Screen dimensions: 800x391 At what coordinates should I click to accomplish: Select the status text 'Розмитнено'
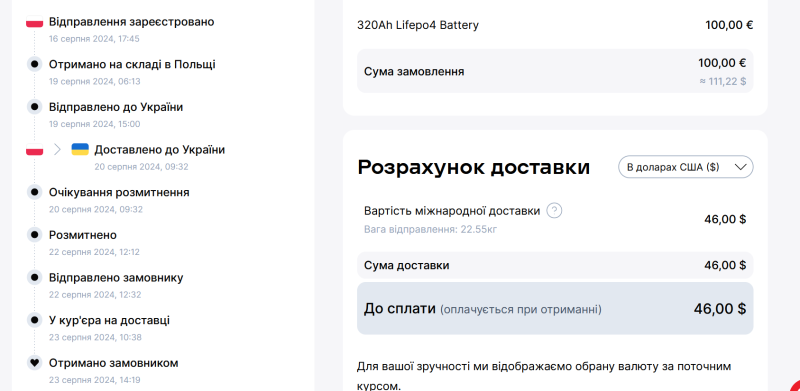(x=83, y=235)
